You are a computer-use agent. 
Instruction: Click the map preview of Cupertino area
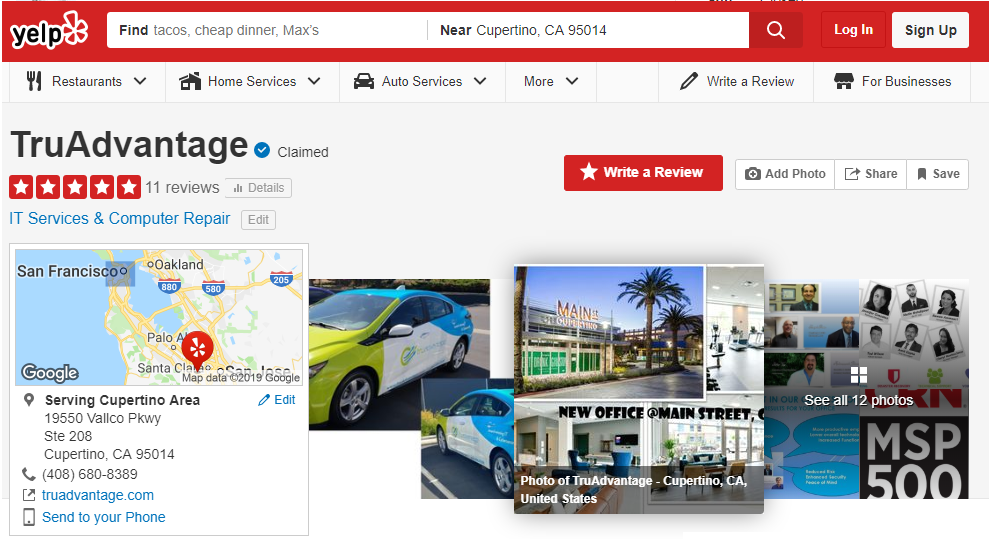point(159,317)
